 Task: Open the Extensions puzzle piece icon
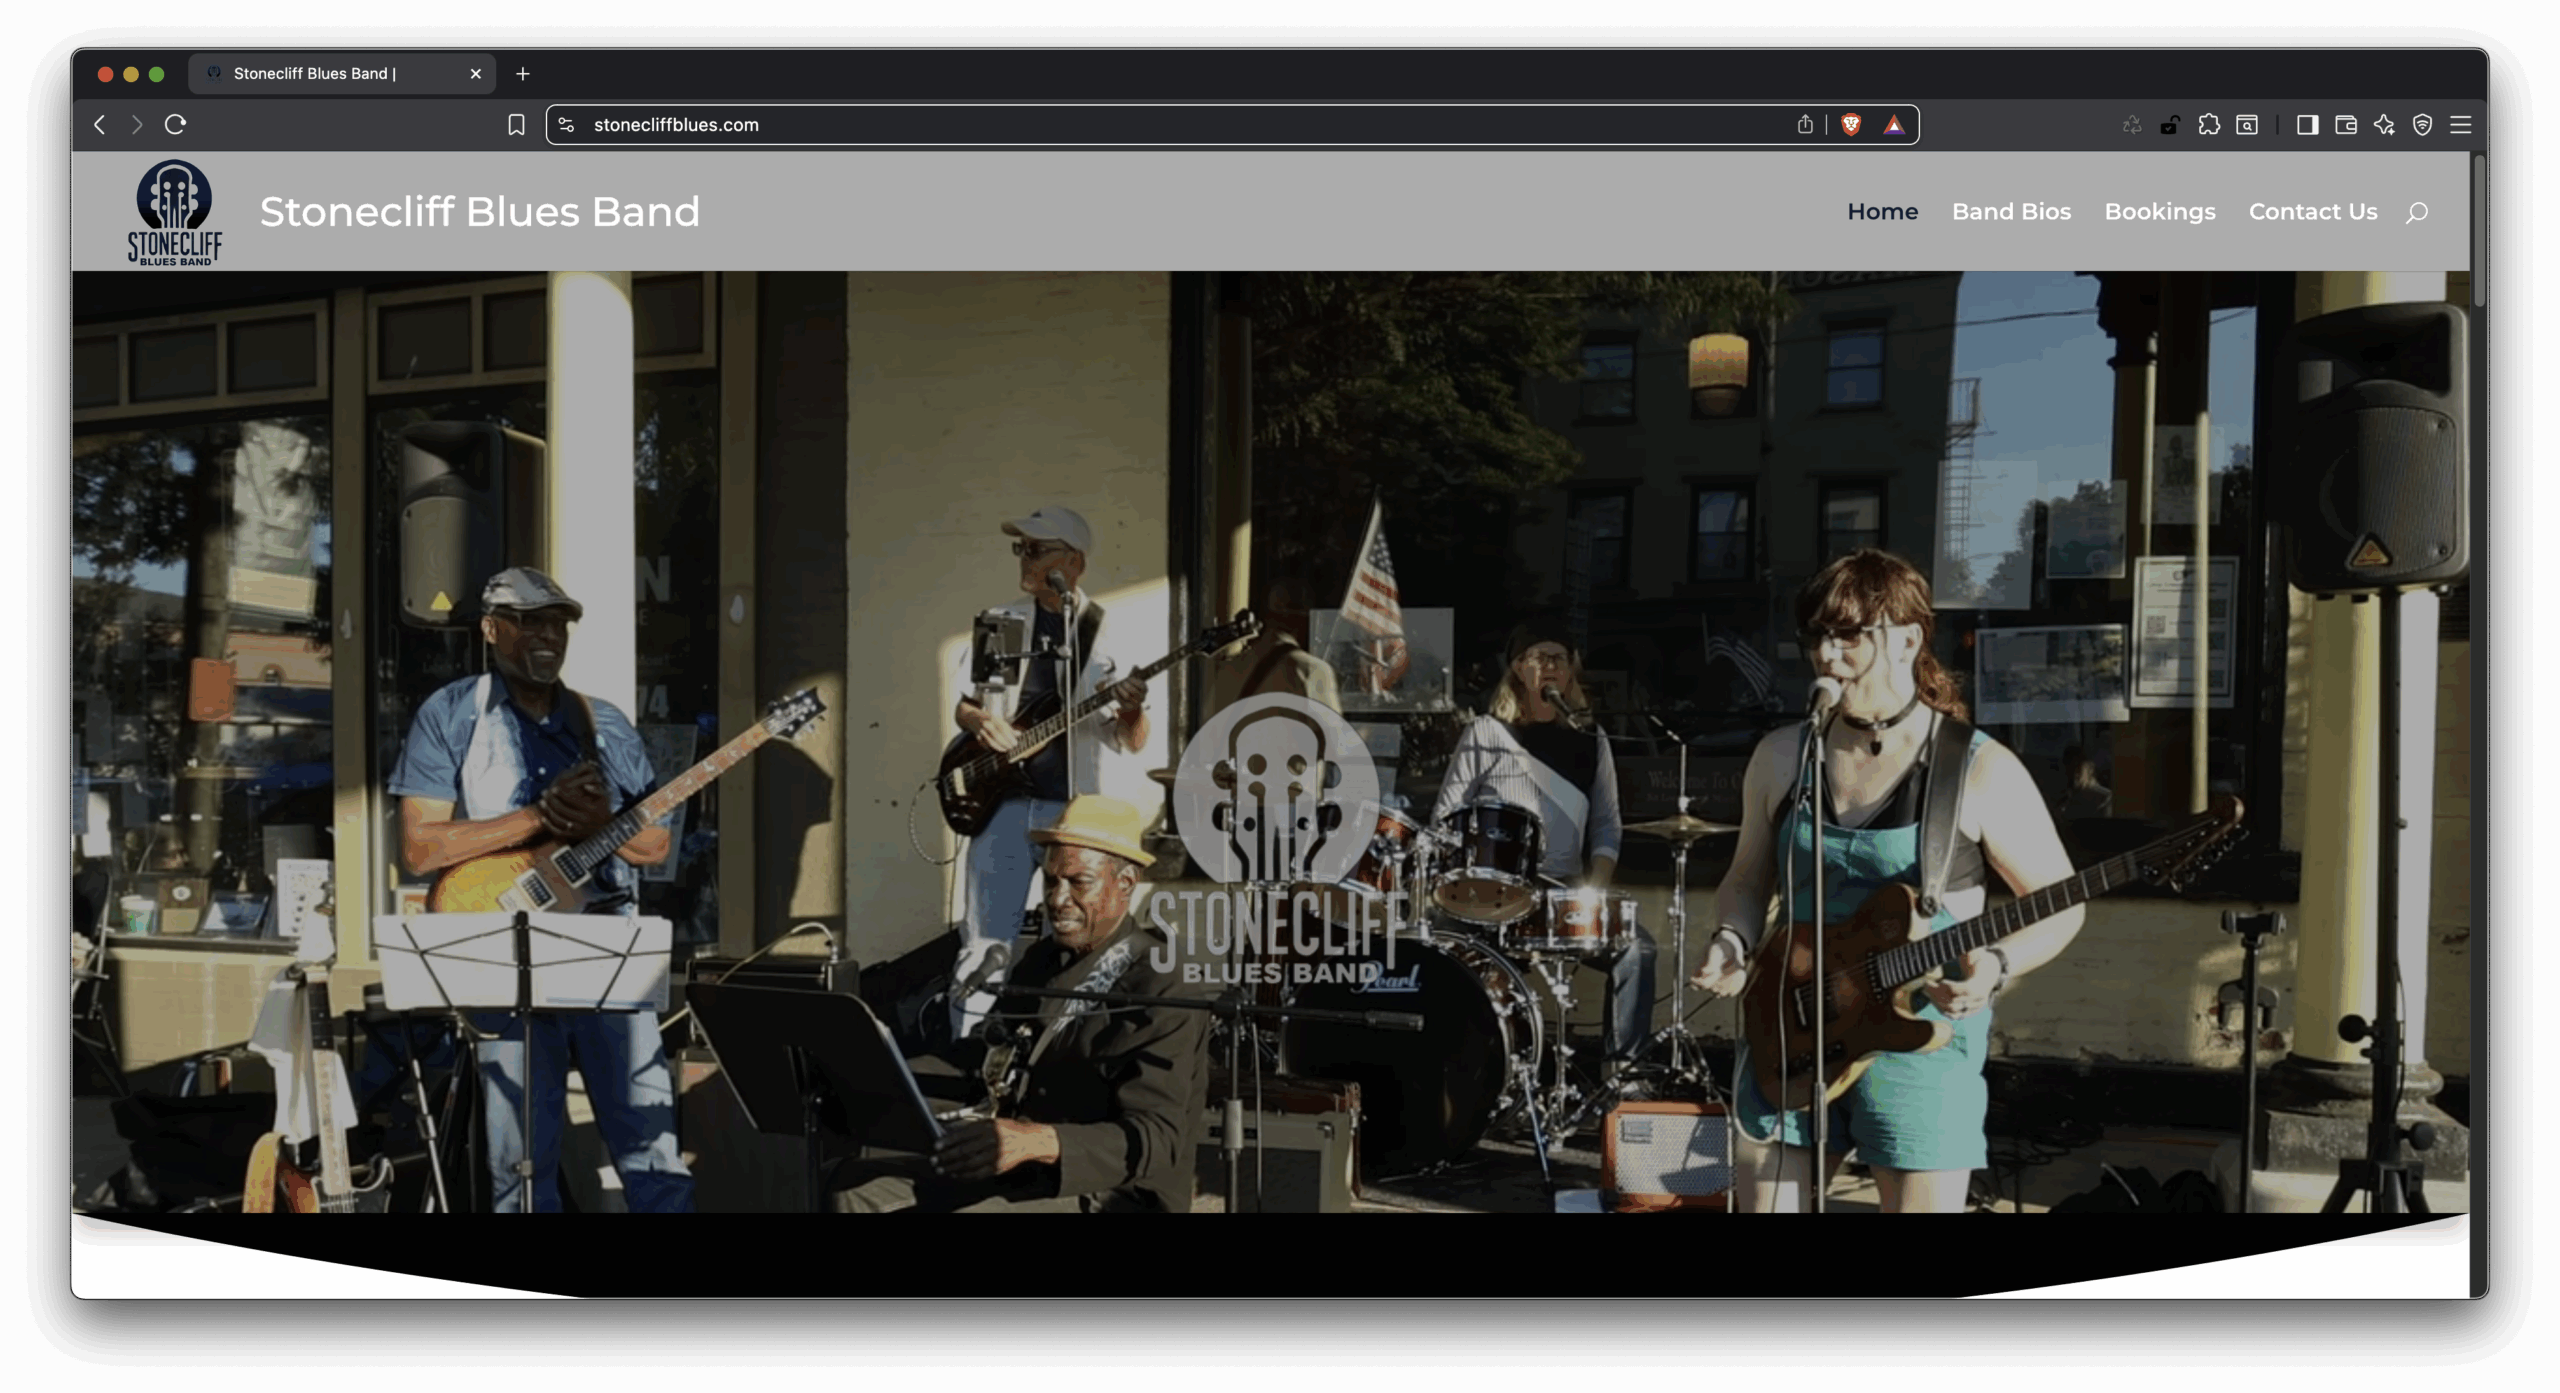tap(2209, 124)
